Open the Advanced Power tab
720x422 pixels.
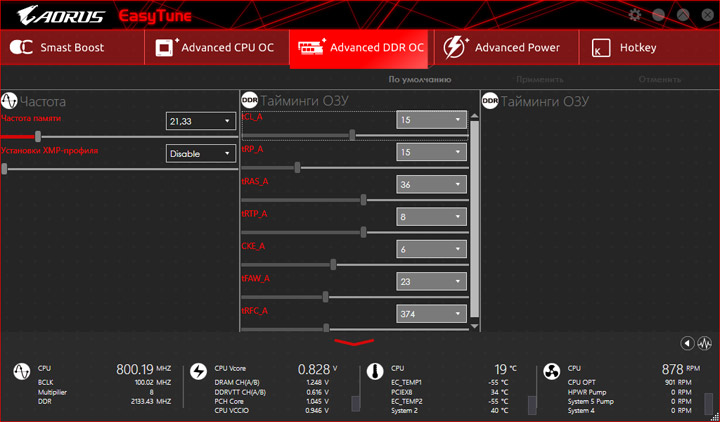click(506, 47)
